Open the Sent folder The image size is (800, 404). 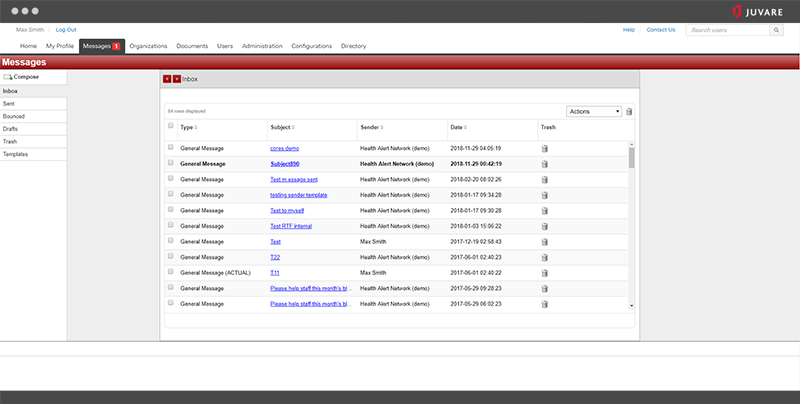(x=33, y=104)
